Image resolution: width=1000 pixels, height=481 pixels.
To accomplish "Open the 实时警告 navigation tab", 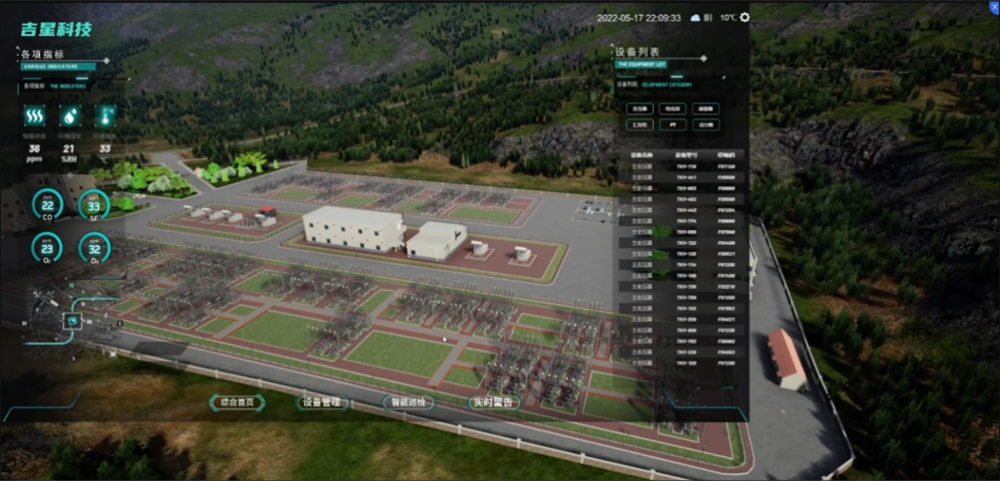I will 494,403.
